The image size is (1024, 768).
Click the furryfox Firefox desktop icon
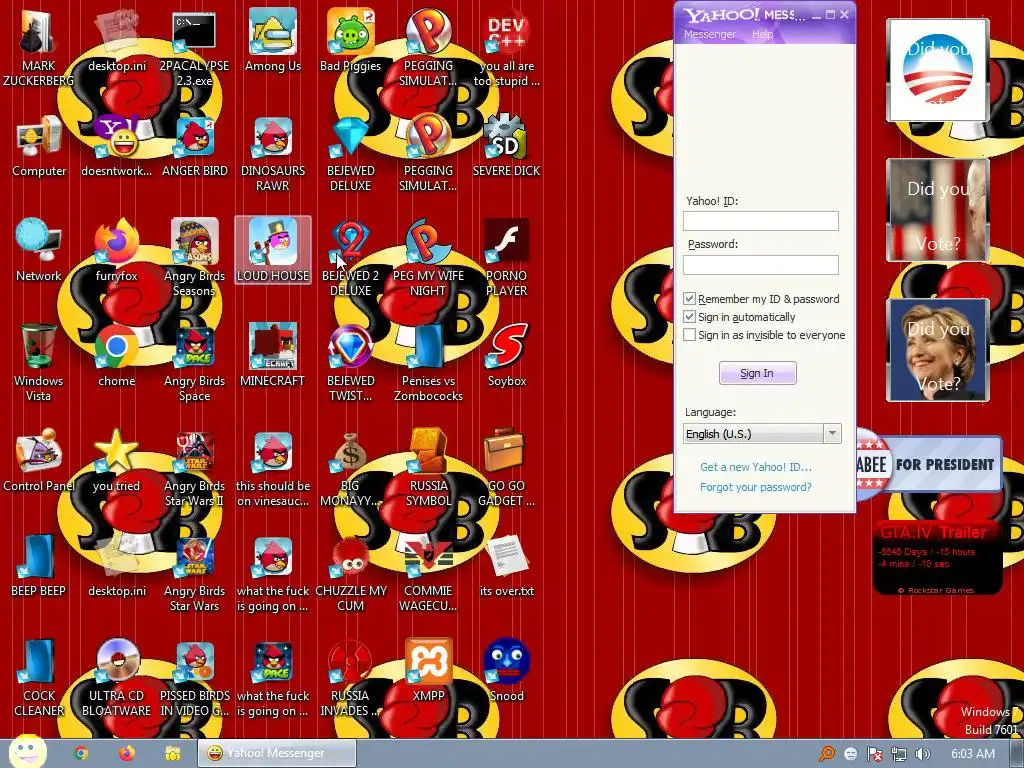pyautogui.click(x=117, y=250)
